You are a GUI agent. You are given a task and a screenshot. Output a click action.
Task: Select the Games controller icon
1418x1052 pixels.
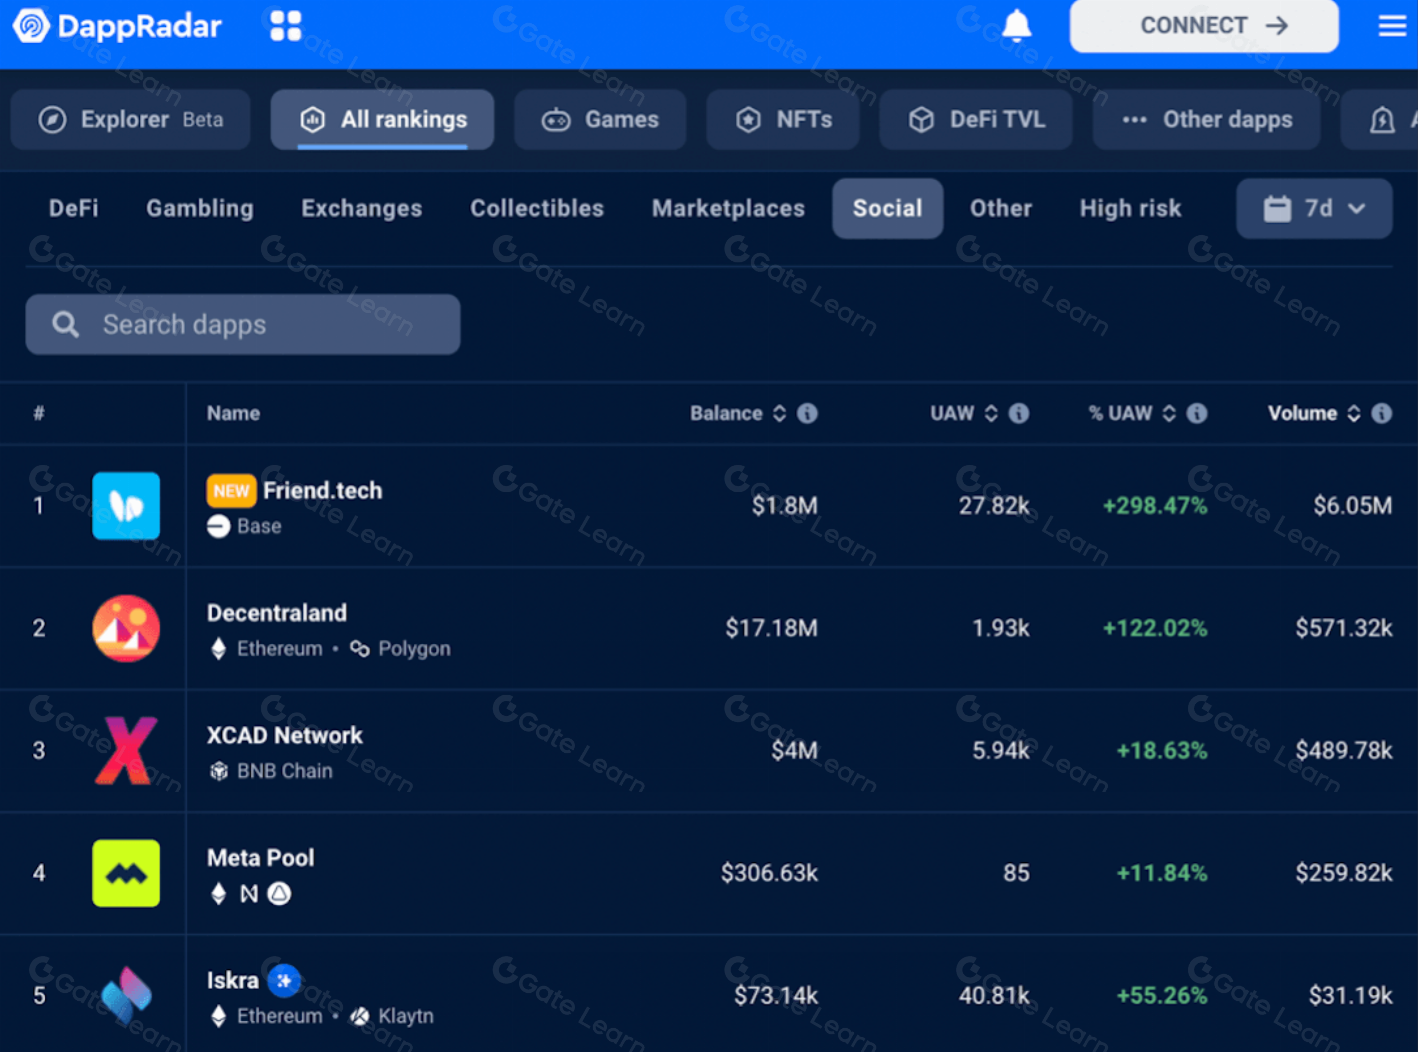tap(555, 119)
